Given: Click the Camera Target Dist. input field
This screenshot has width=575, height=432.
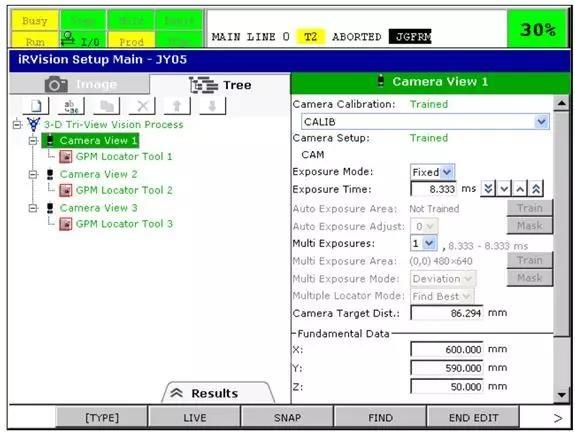Looking at the screenshot, I should 446,313.
